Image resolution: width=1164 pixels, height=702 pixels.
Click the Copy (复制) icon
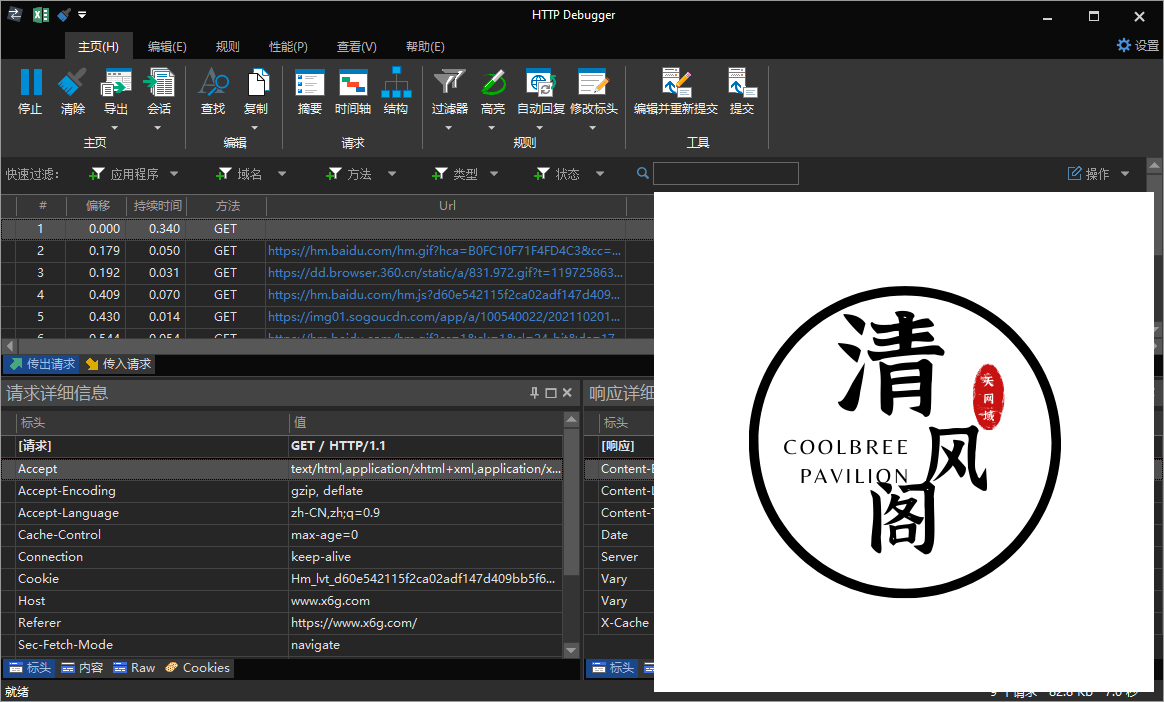tap(256, 83)
